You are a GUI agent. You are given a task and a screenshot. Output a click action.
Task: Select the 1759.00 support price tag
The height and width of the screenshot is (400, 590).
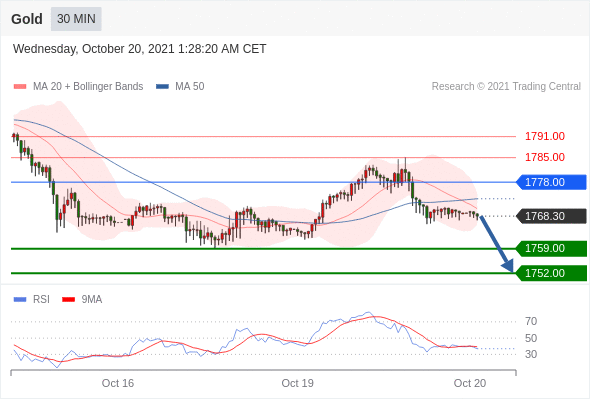551,248
